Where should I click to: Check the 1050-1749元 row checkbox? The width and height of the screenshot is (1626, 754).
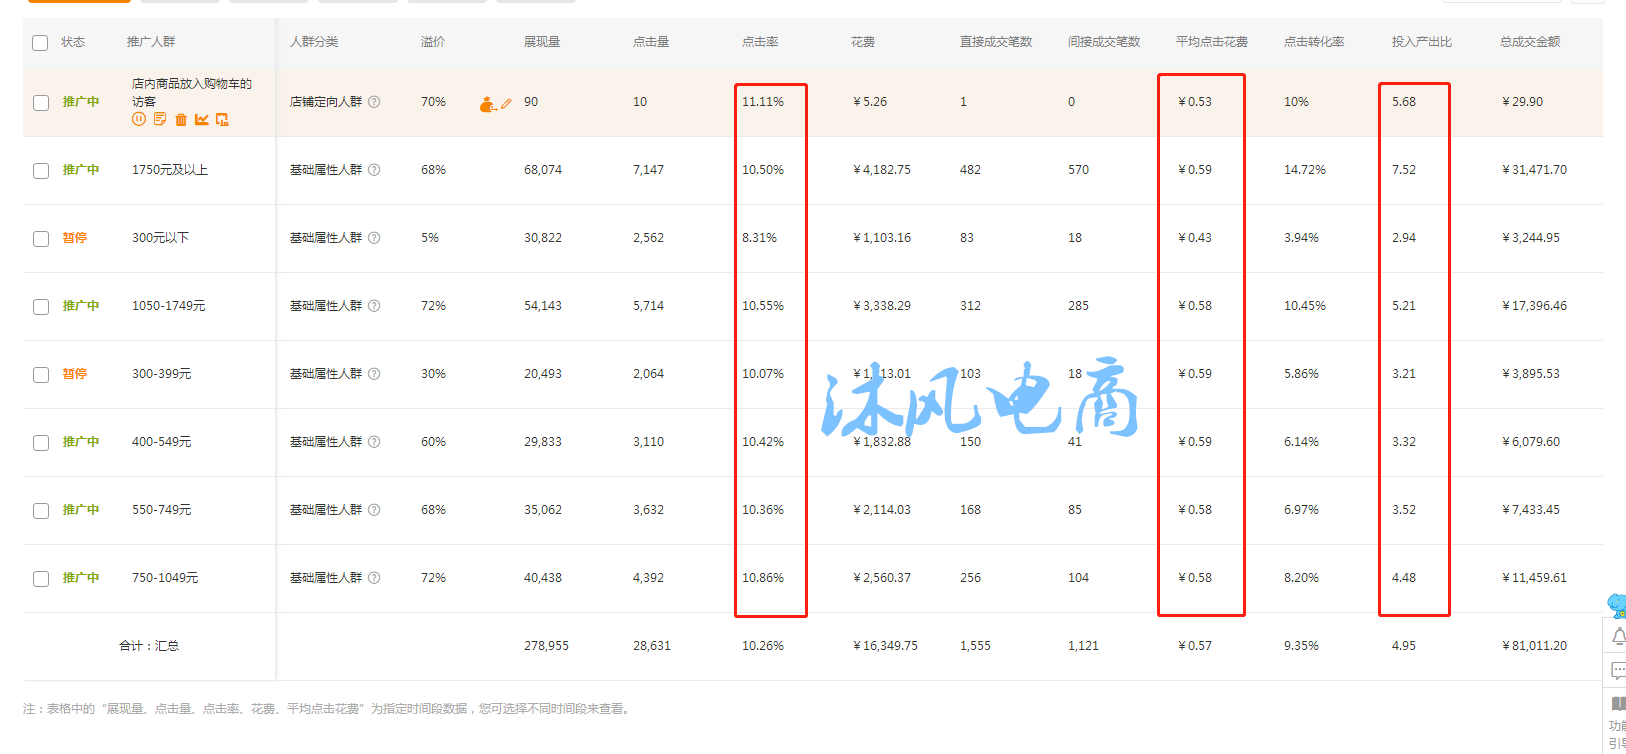pos(41,307)
